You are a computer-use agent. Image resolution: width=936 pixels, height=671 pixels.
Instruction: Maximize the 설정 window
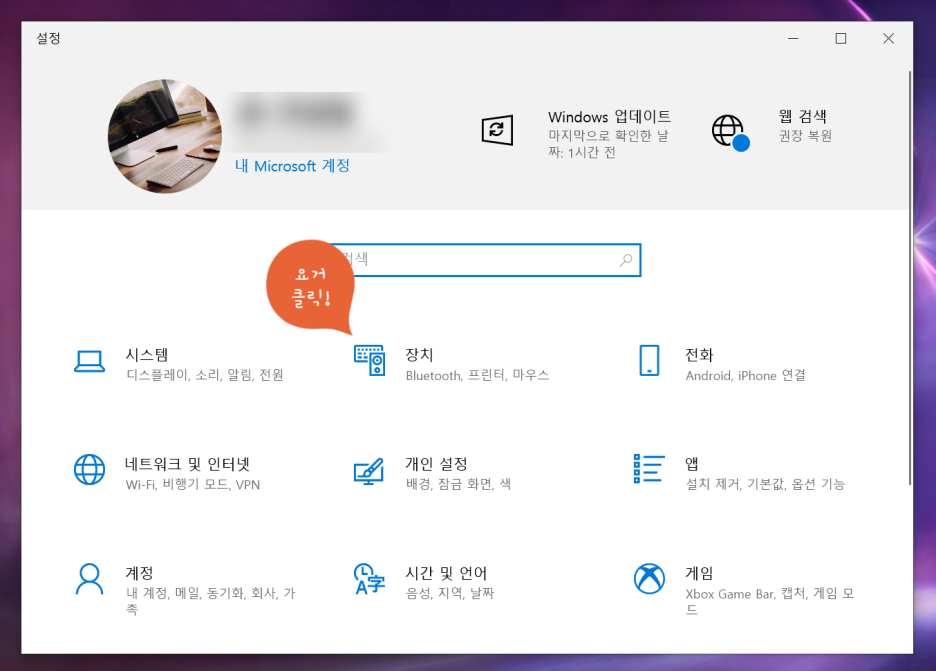[841, 38]
